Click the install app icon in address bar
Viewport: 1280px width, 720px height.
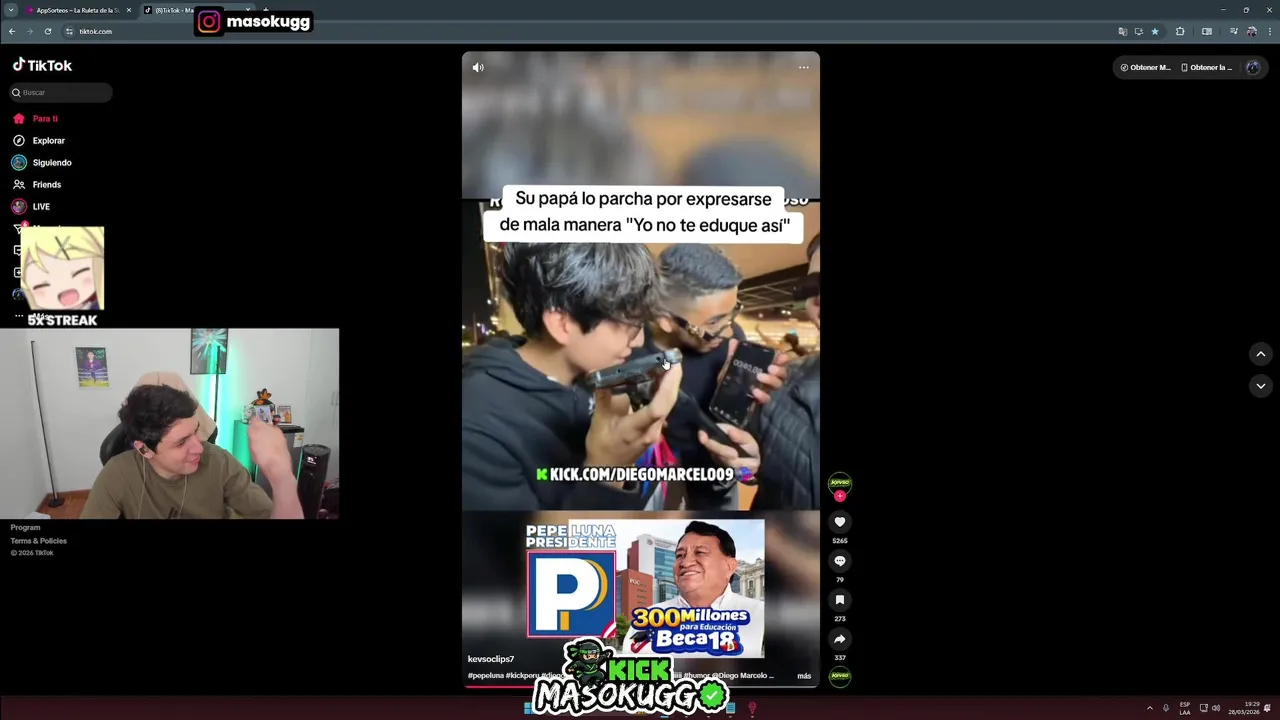1138,31
